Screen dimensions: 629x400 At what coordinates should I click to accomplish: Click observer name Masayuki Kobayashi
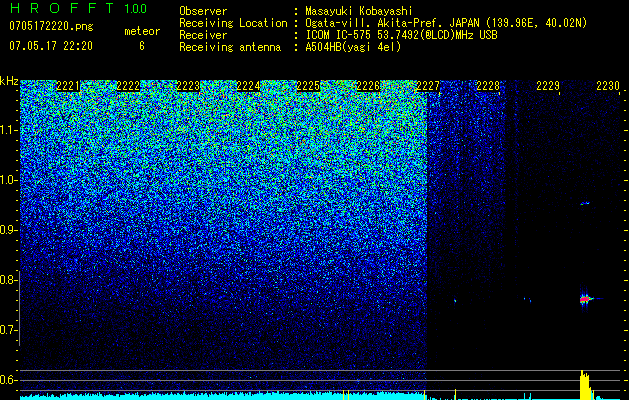click(x=359, y=11)
